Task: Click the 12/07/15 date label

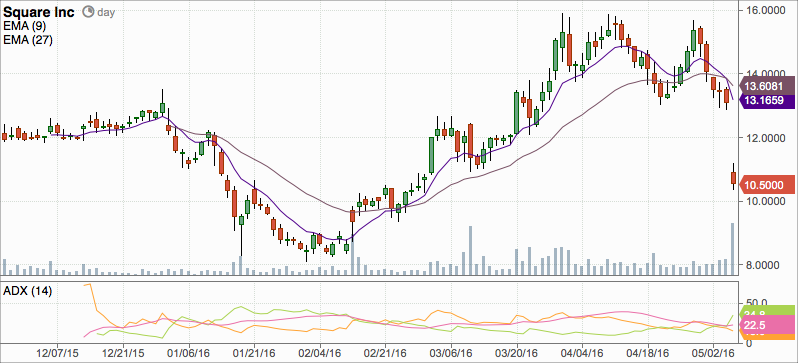Action: [58, 352]
